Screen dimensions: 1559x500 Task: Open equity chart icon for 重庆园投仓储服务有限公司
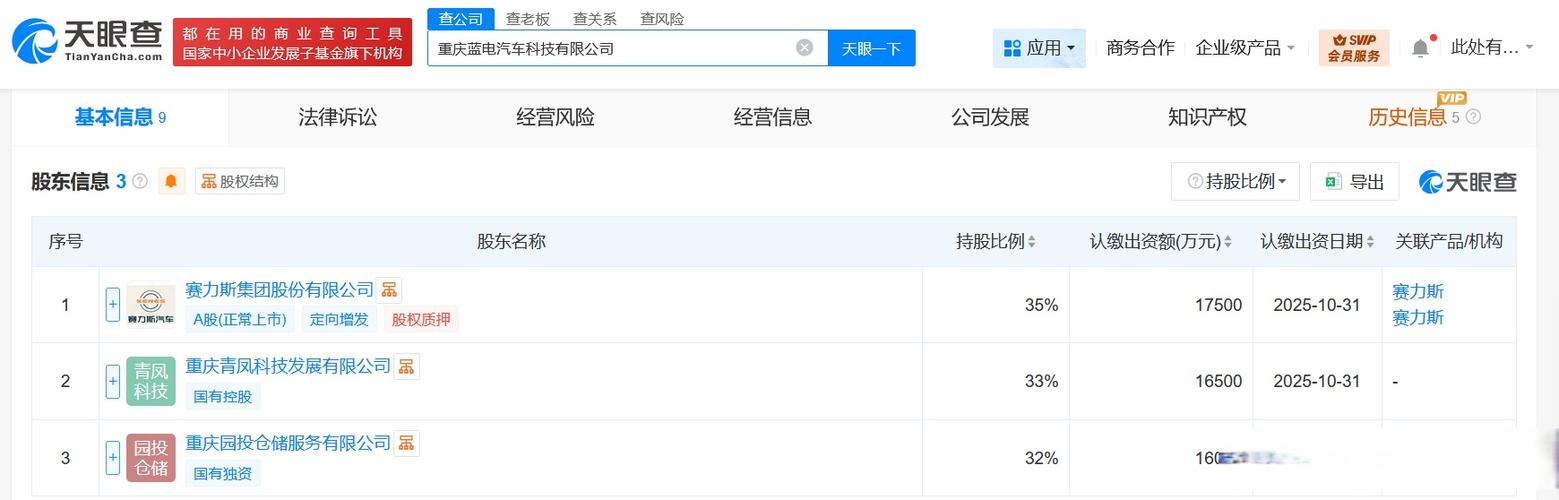pyautogui.click(x=406, y=443)
